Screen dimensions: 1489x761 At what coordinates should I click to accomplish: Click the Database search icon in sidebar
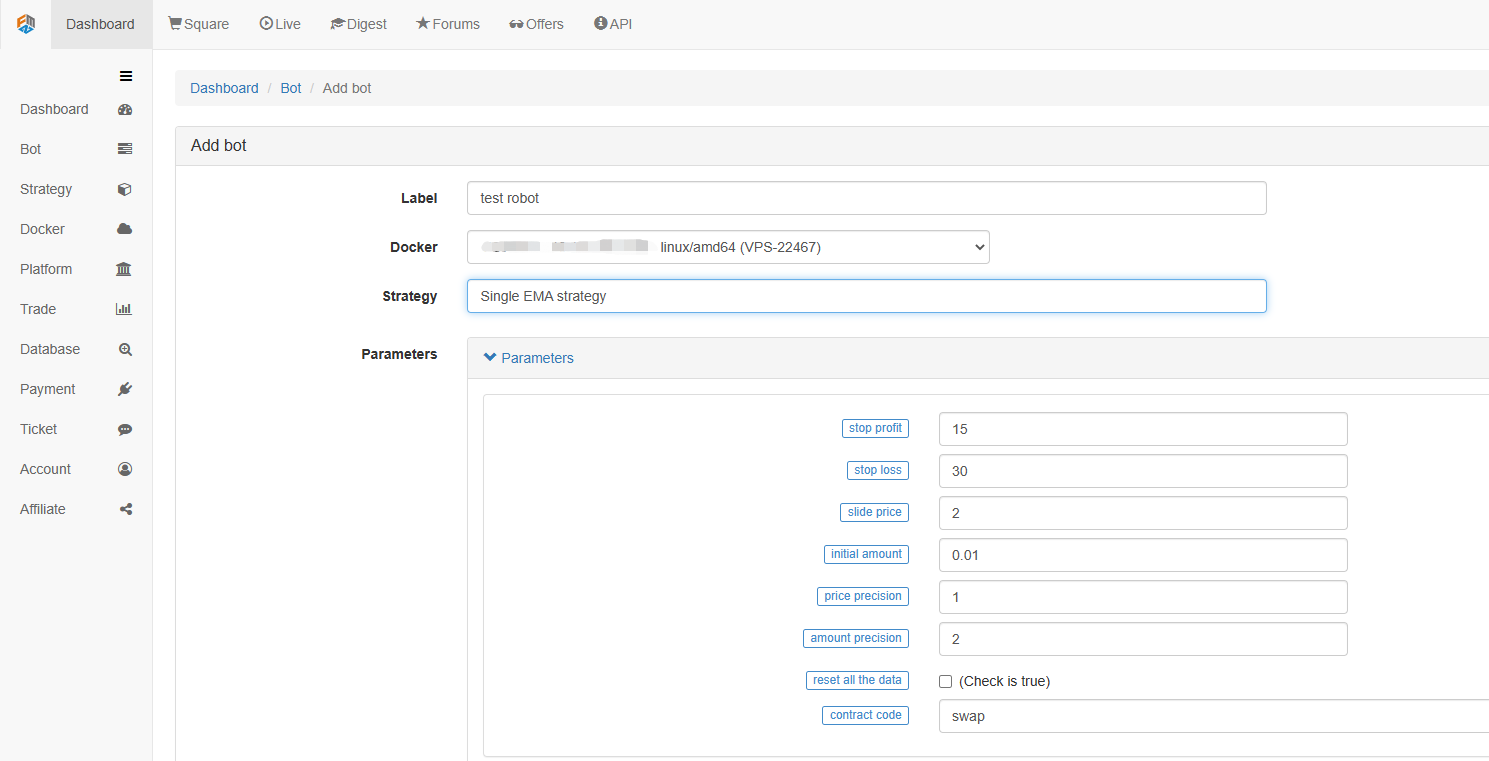click(x=125, y=349)
